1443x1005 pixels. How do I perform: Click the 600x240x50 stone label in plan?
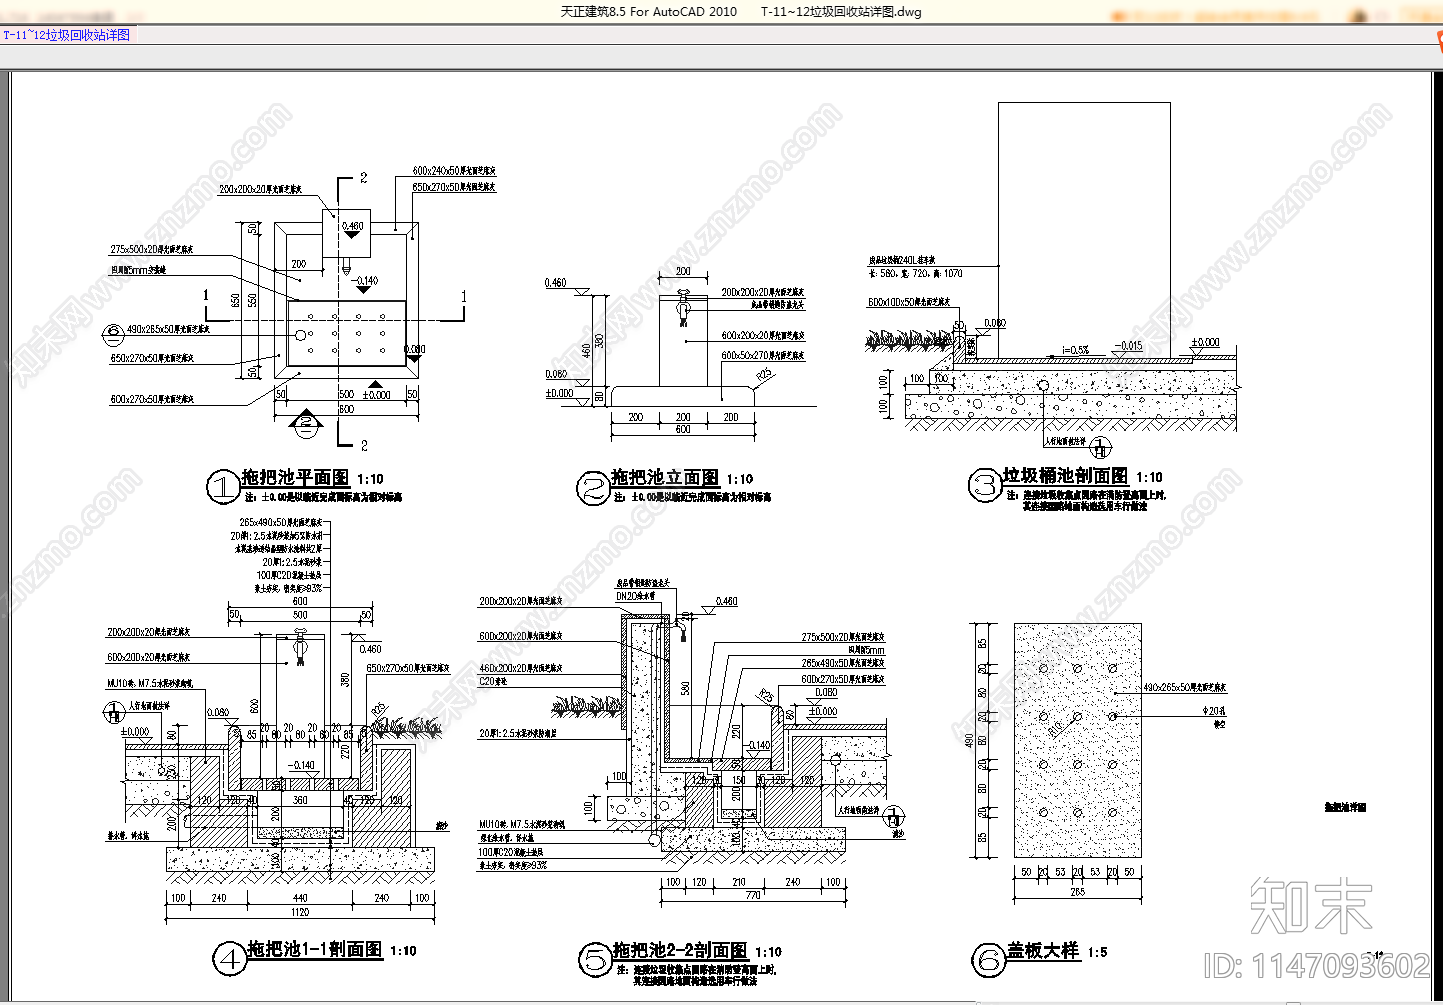pos(454,171)
